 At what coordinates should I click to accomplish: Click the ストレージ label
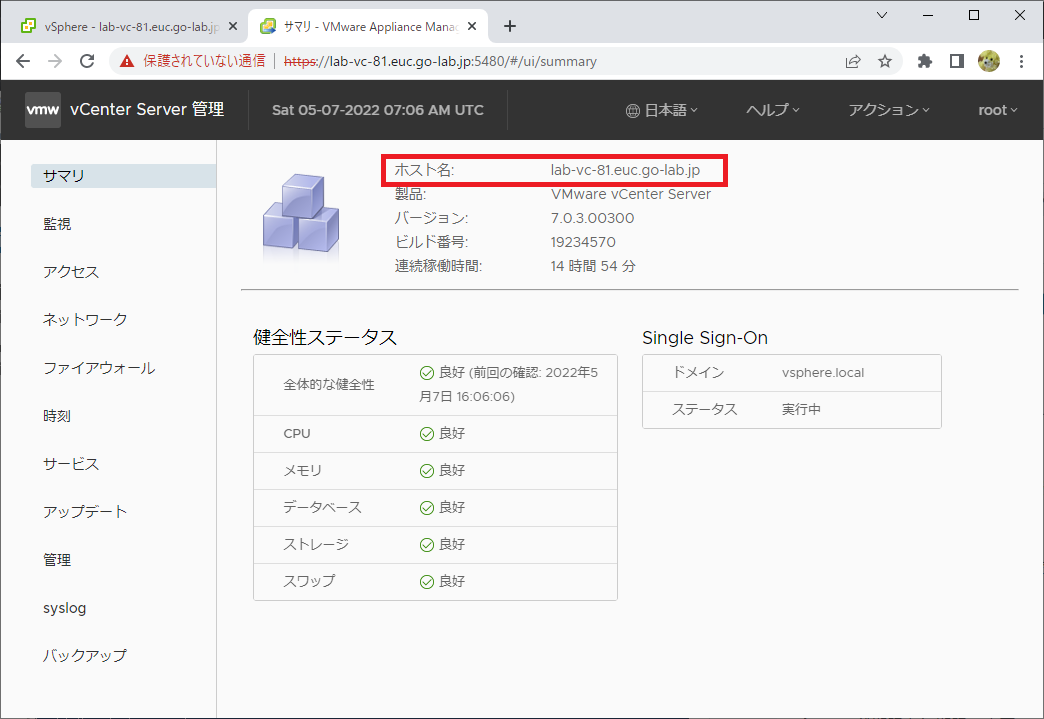[x=316, y=545]
